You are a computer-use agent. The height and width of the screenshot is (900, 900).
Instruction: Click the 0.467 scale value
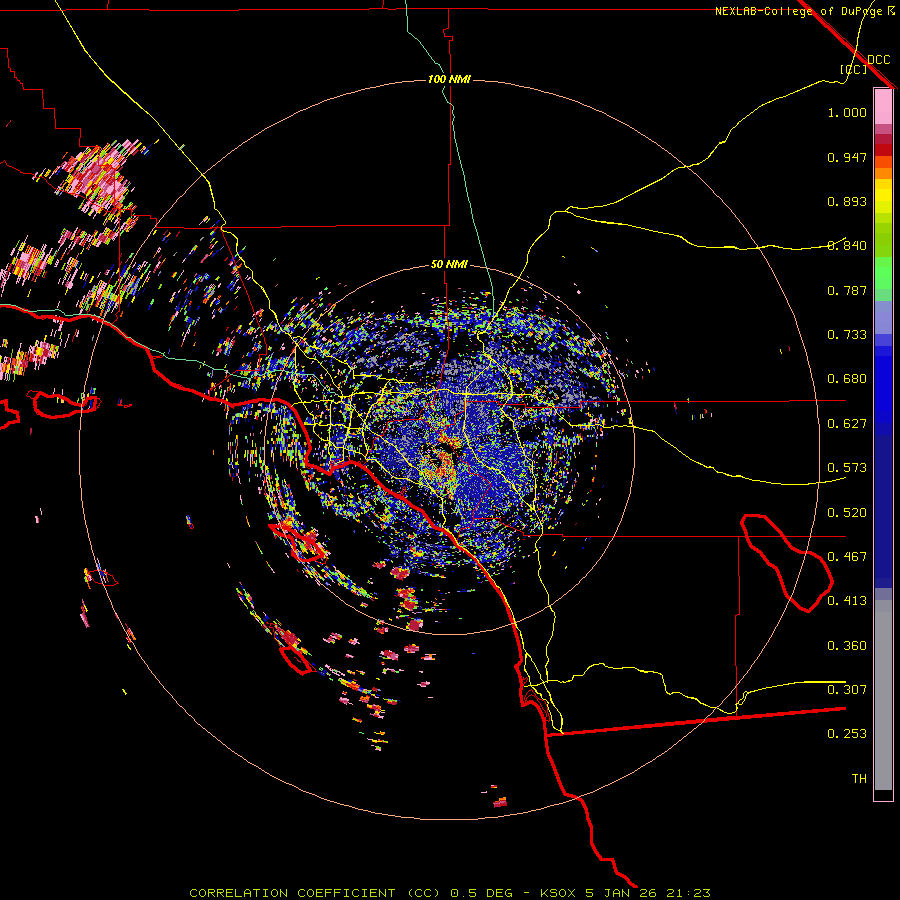click(x=847, y=557)
